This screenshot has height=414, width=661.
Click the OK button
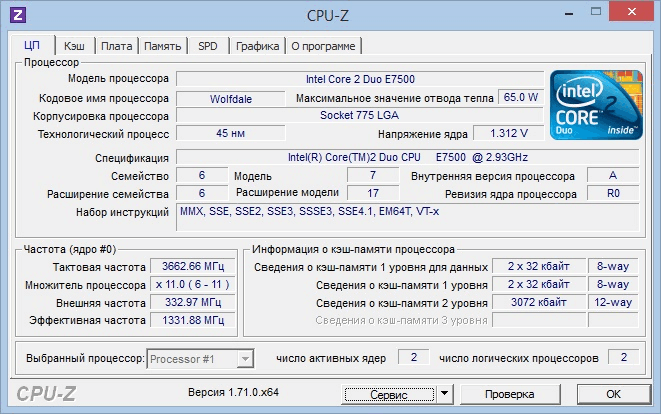614,394
